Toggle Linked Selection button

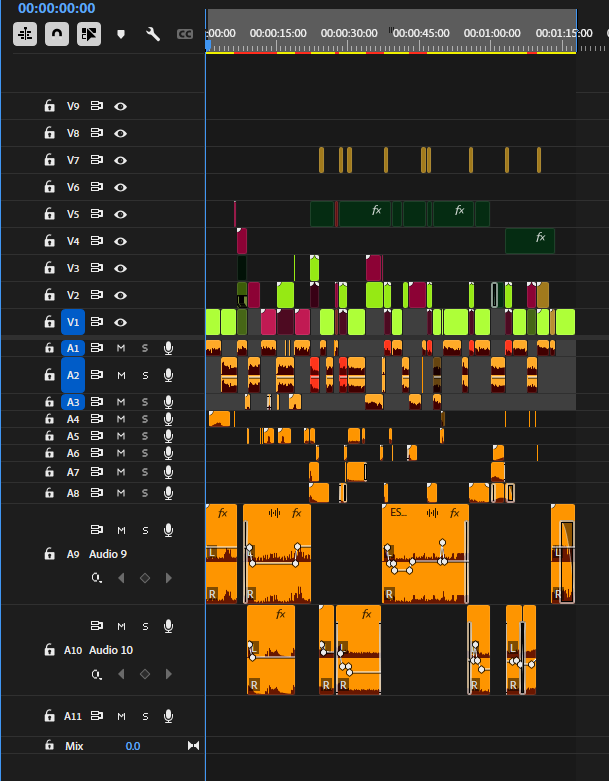pyautogui.click(x=89, y=34)
